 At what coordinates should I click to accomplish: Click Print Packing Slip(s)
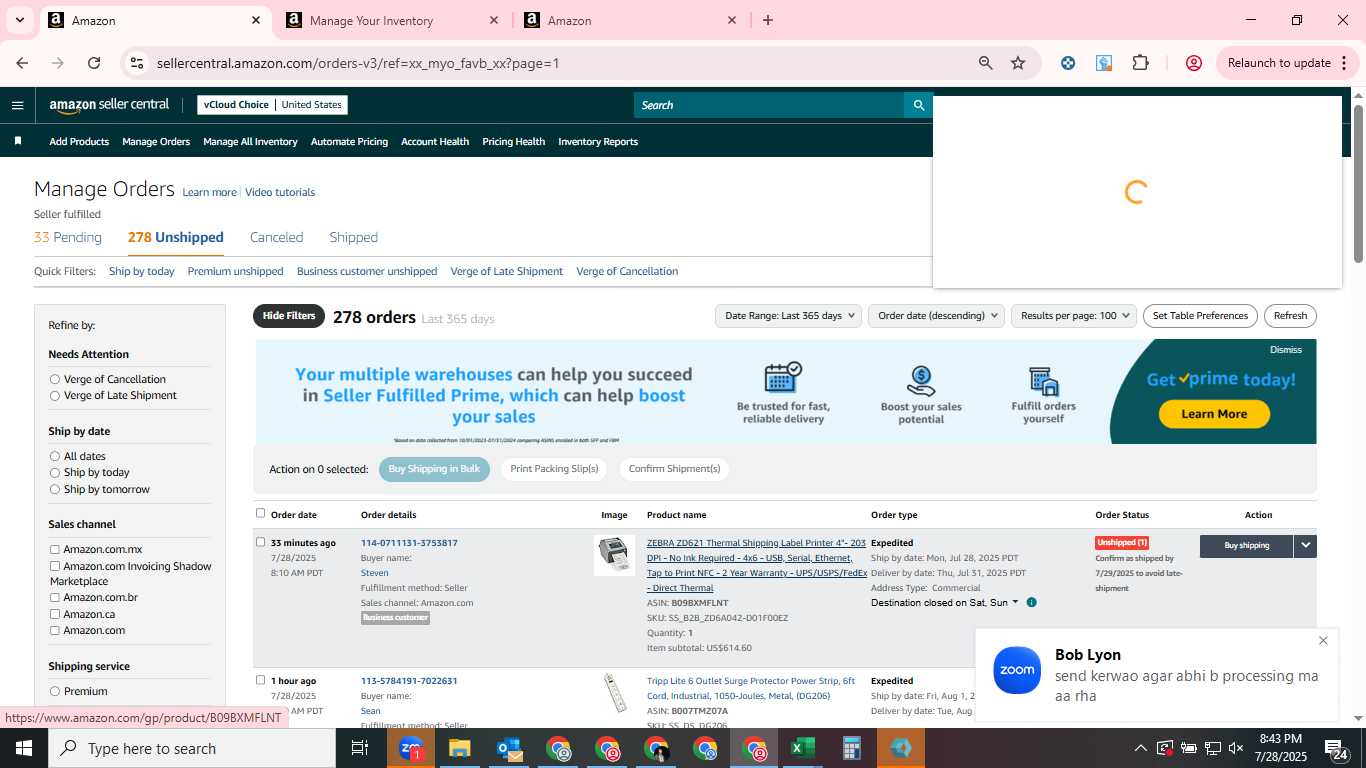pos(554,469)
